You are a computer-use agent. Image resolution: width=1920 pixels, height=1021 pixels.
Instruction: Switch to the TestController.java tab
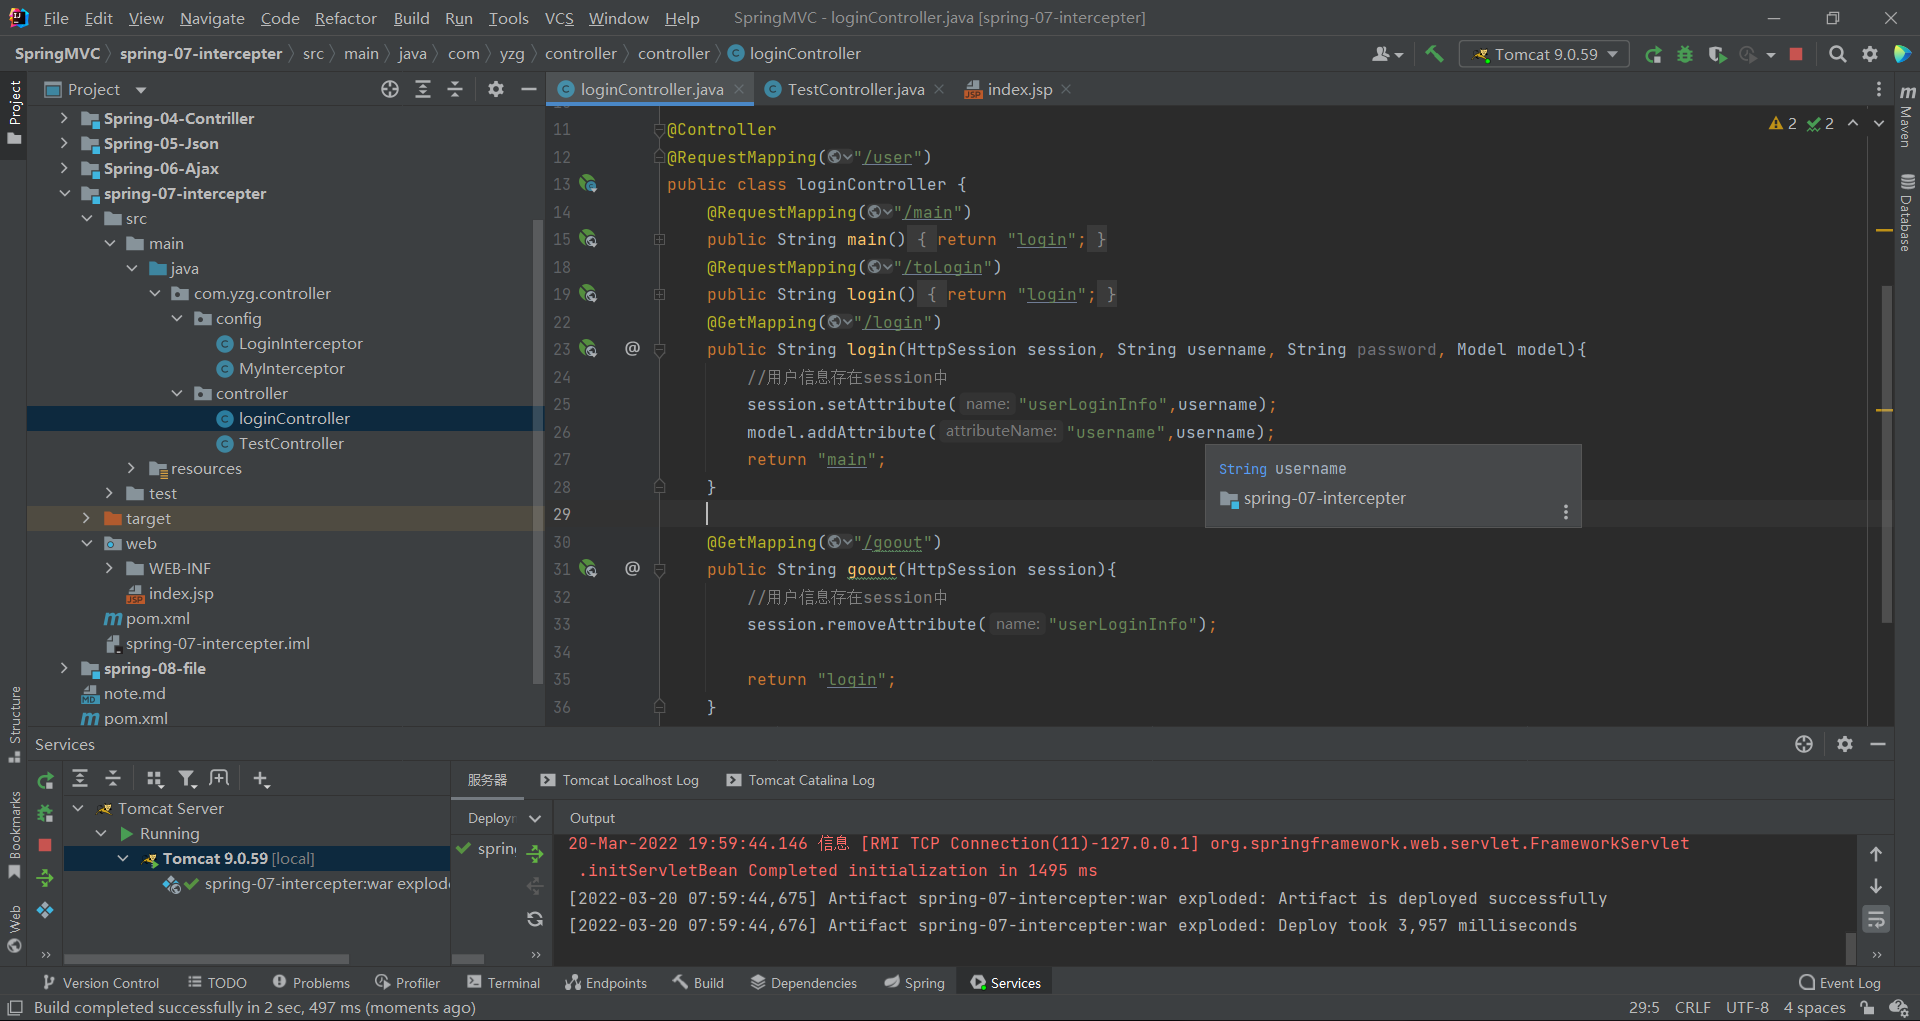[x=855, y=89]
